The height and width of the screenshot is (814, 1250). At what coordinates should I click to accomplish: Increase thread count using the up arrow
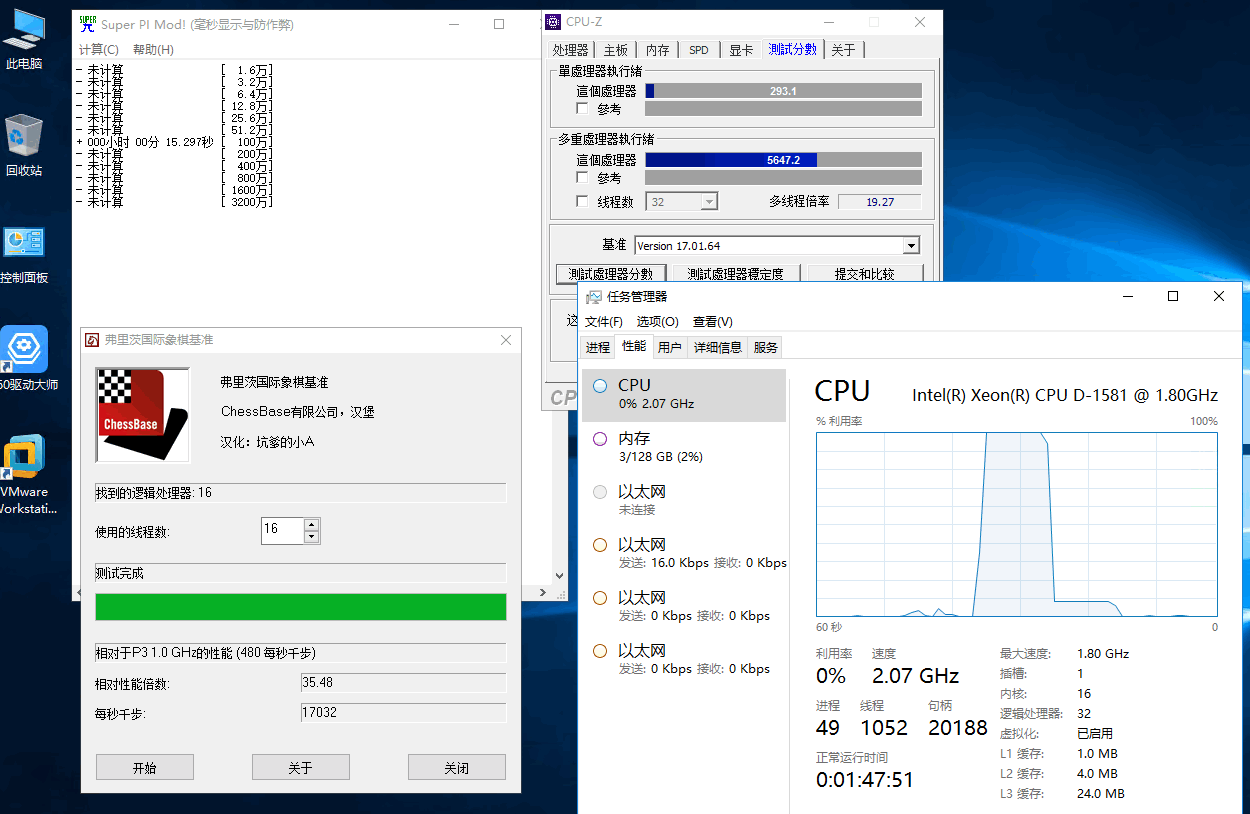tap(312, 524)
